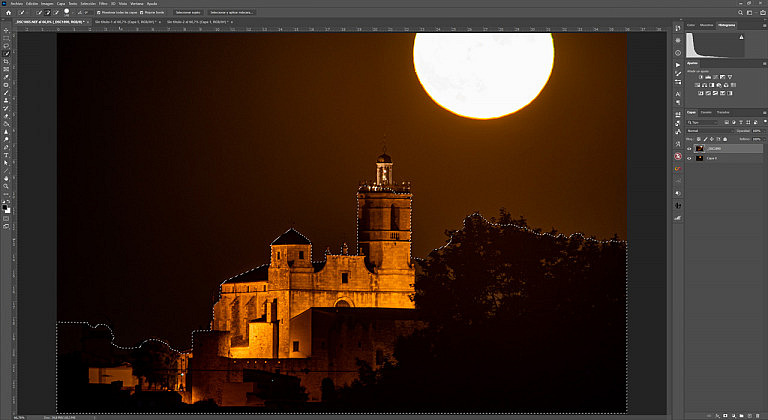Toggle visibility of the Capa 0 layer
This screenshot has width=768, height=420.
tap(690, 158)
